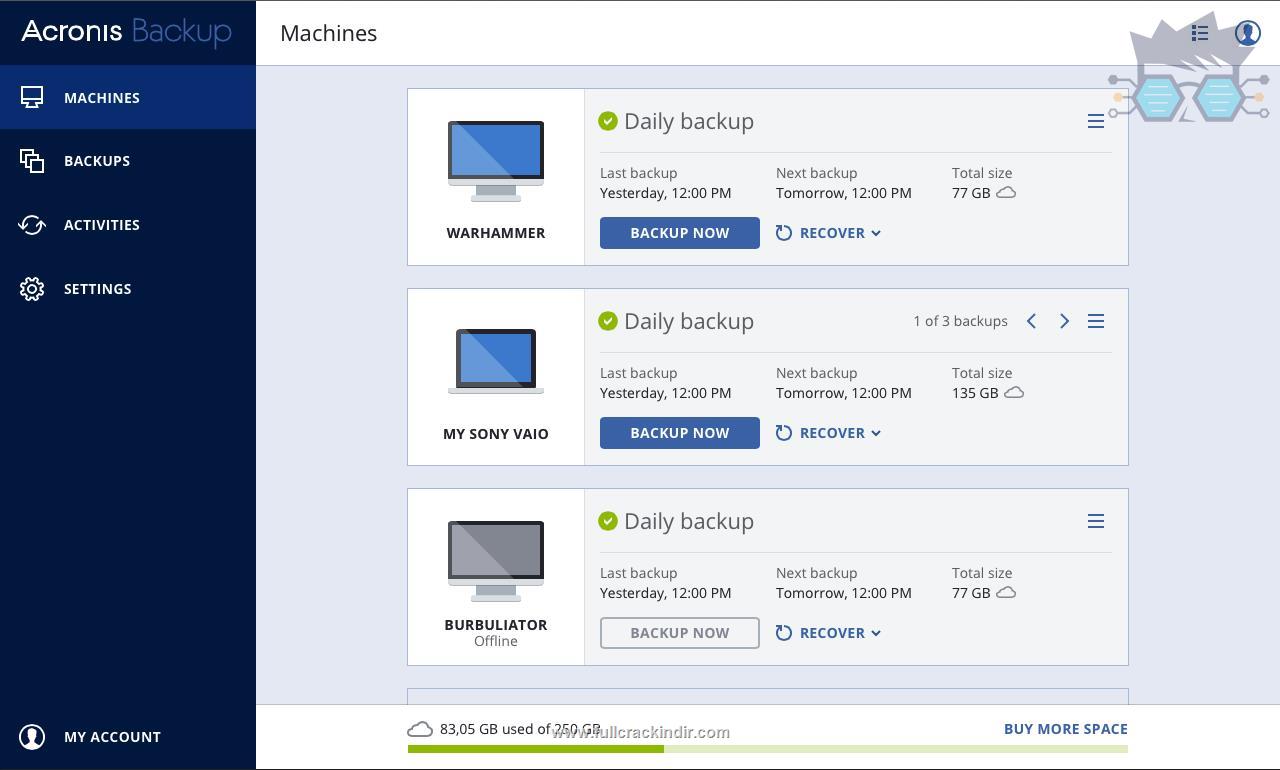Click the MY SONY VAIO name label

[x=496, y=434]
